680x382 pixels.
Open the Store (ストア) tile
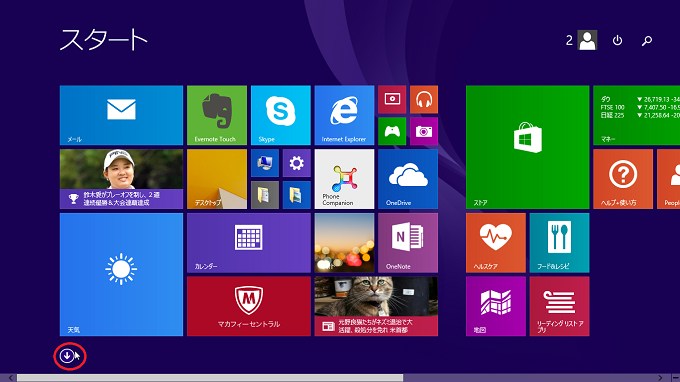coord(528,147)
